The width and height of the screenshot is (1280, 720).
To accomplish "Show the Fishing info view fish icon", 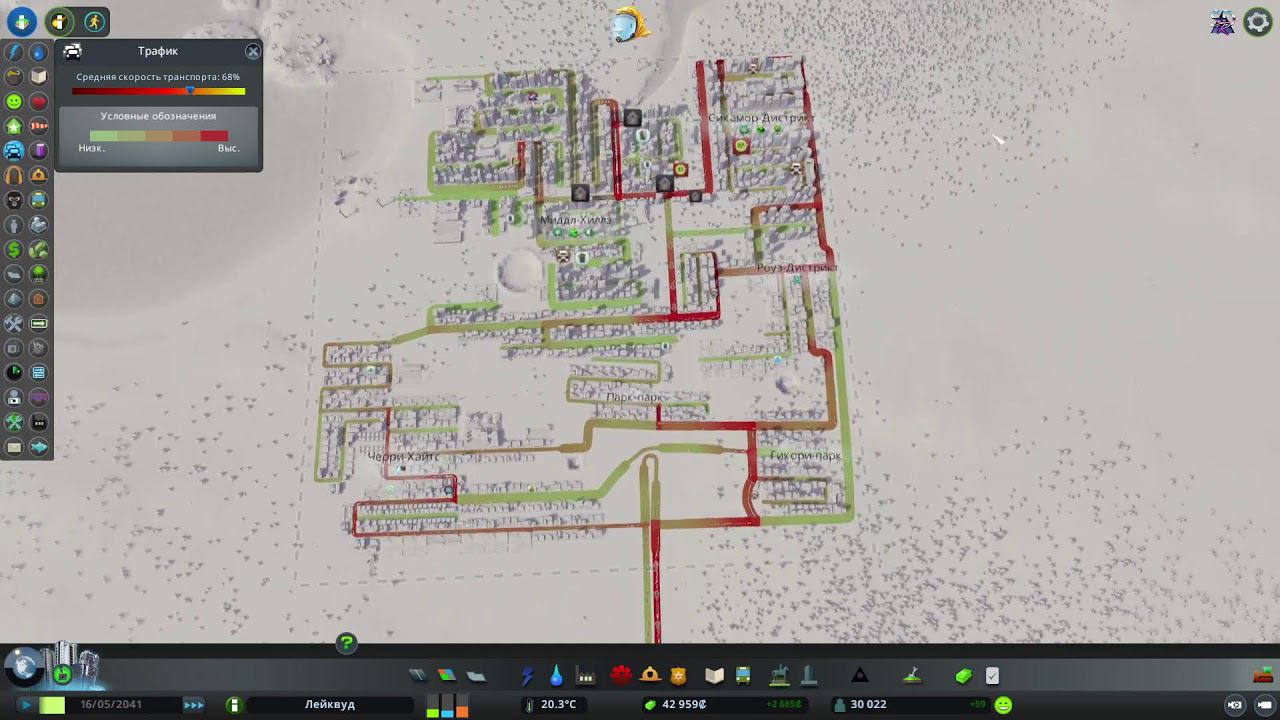I will click(39, 446).
